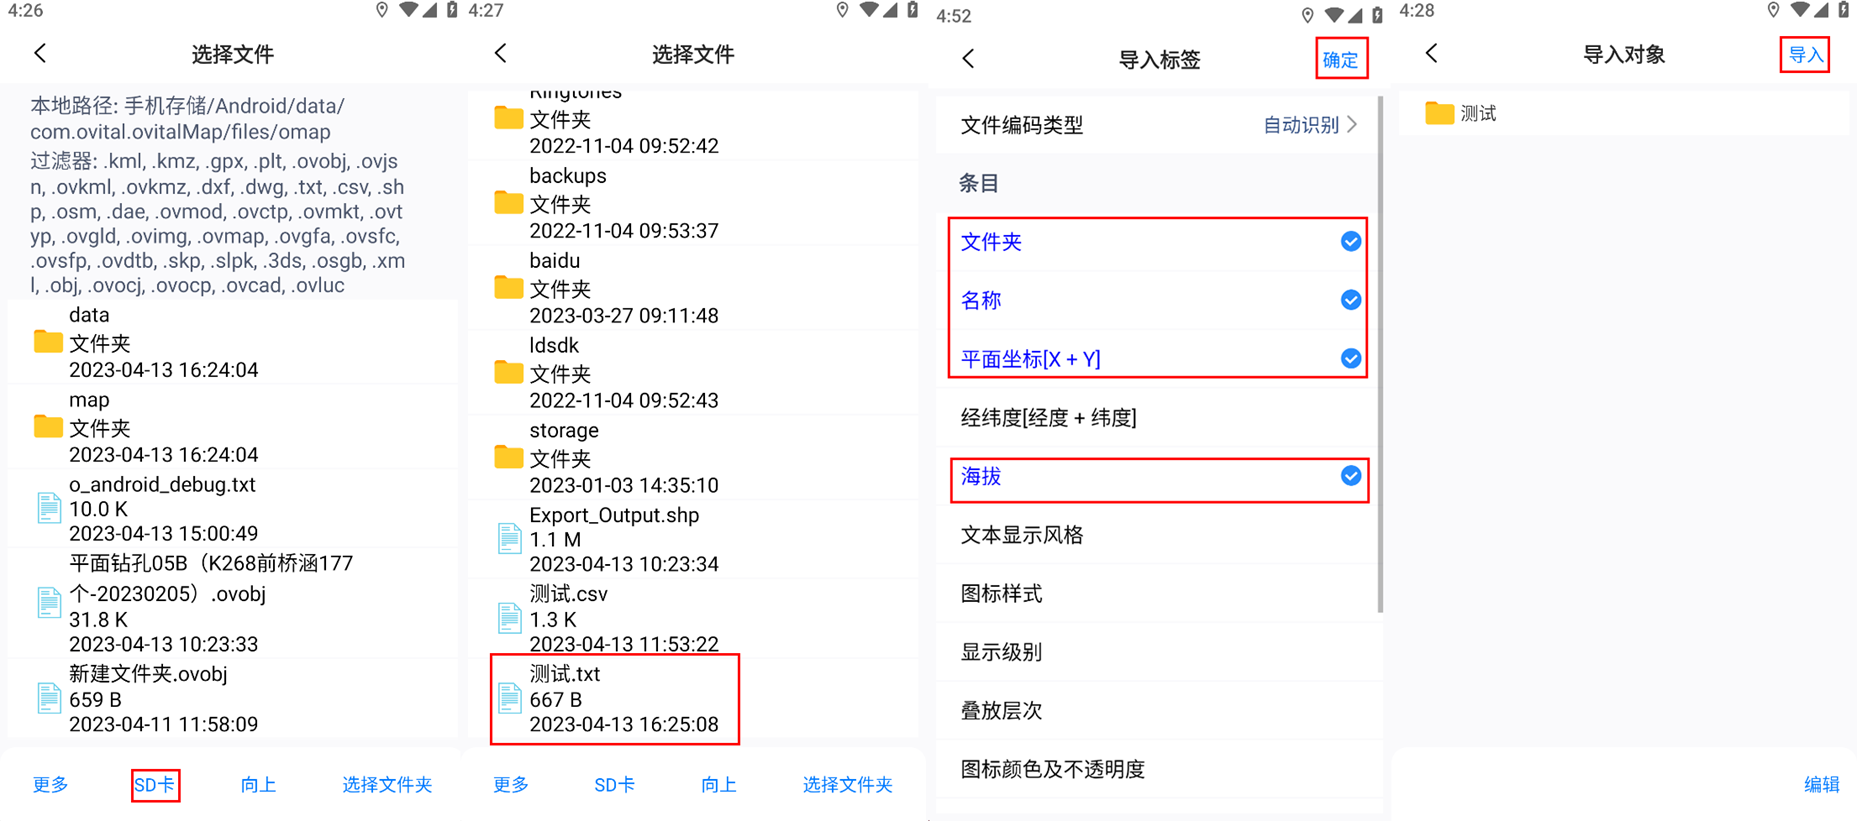Click the 导入标签 list scrollbar
Image resolution: width=1857 pixels, height=821 pixels.
[1380, 350]
